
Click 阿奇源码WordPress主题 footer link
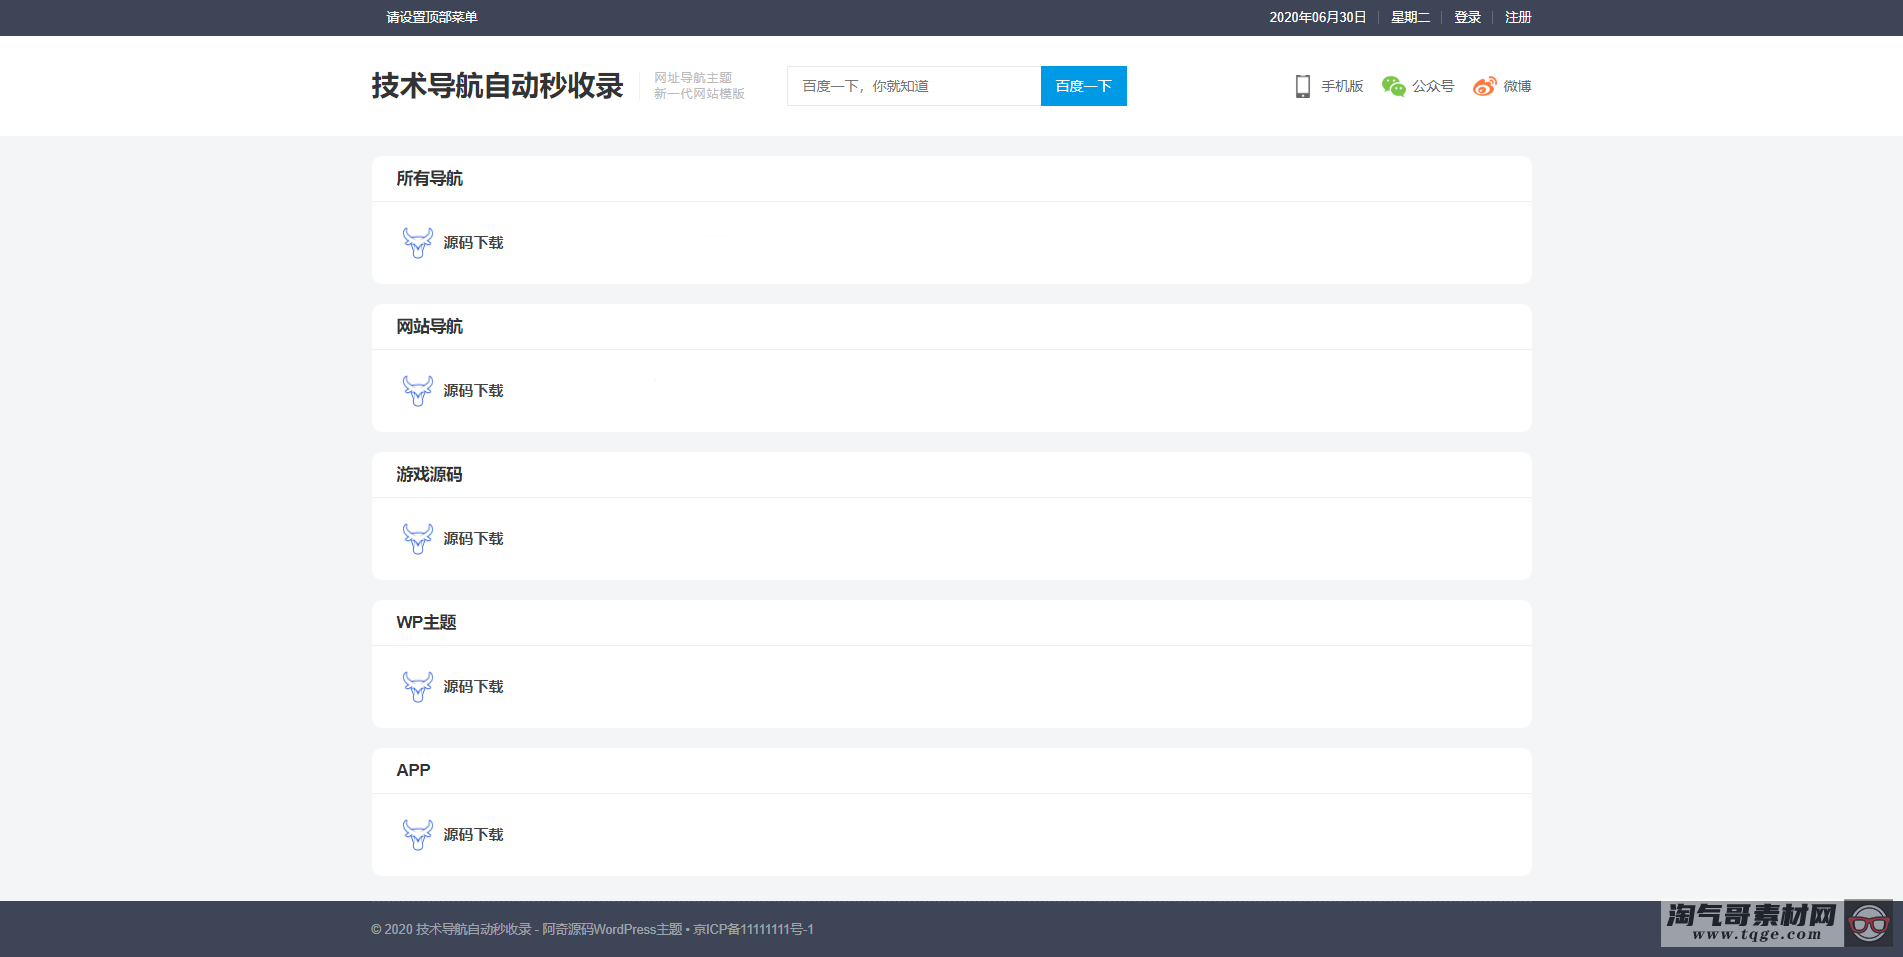click(x=612, y=929)
